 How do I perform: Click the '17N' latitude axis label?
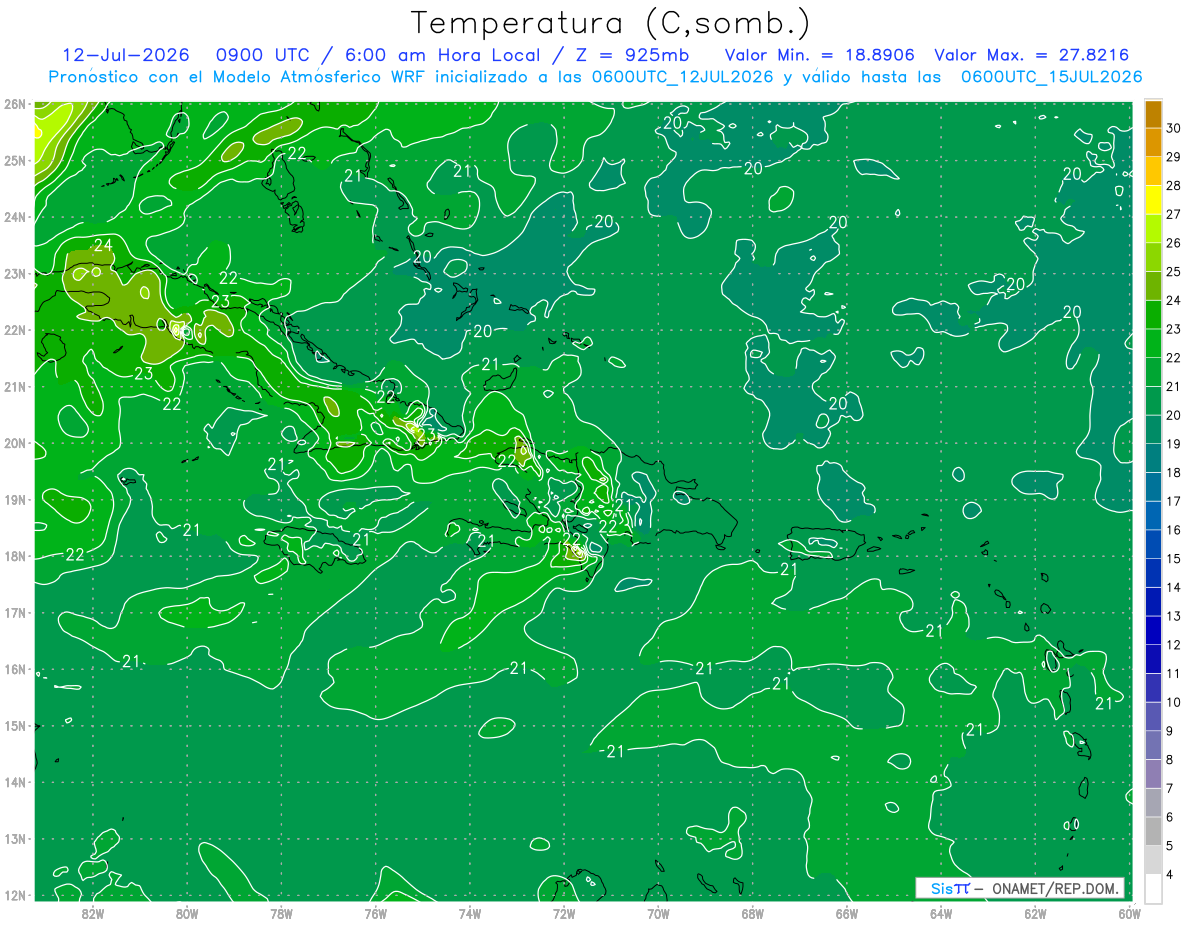pos(14,612)
